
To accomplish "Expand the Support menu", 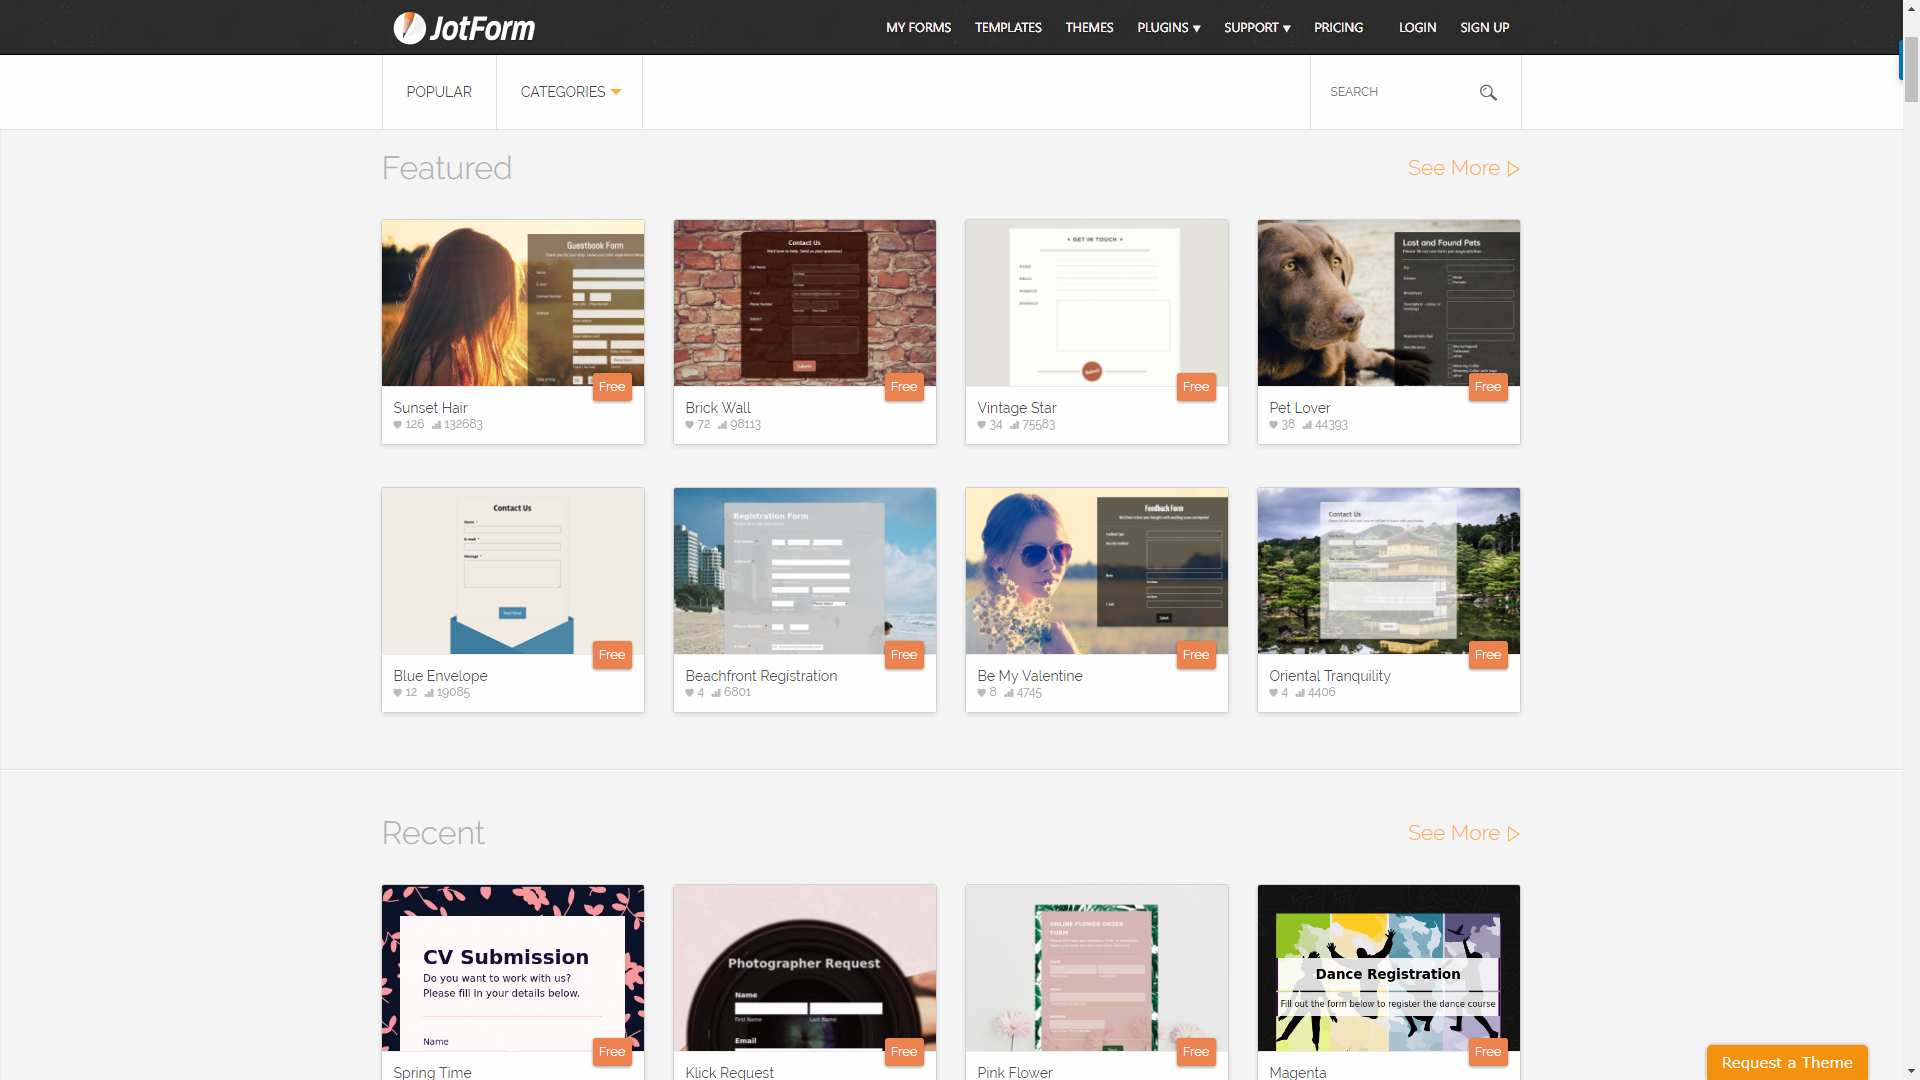I will click(x=1257, y=28).
